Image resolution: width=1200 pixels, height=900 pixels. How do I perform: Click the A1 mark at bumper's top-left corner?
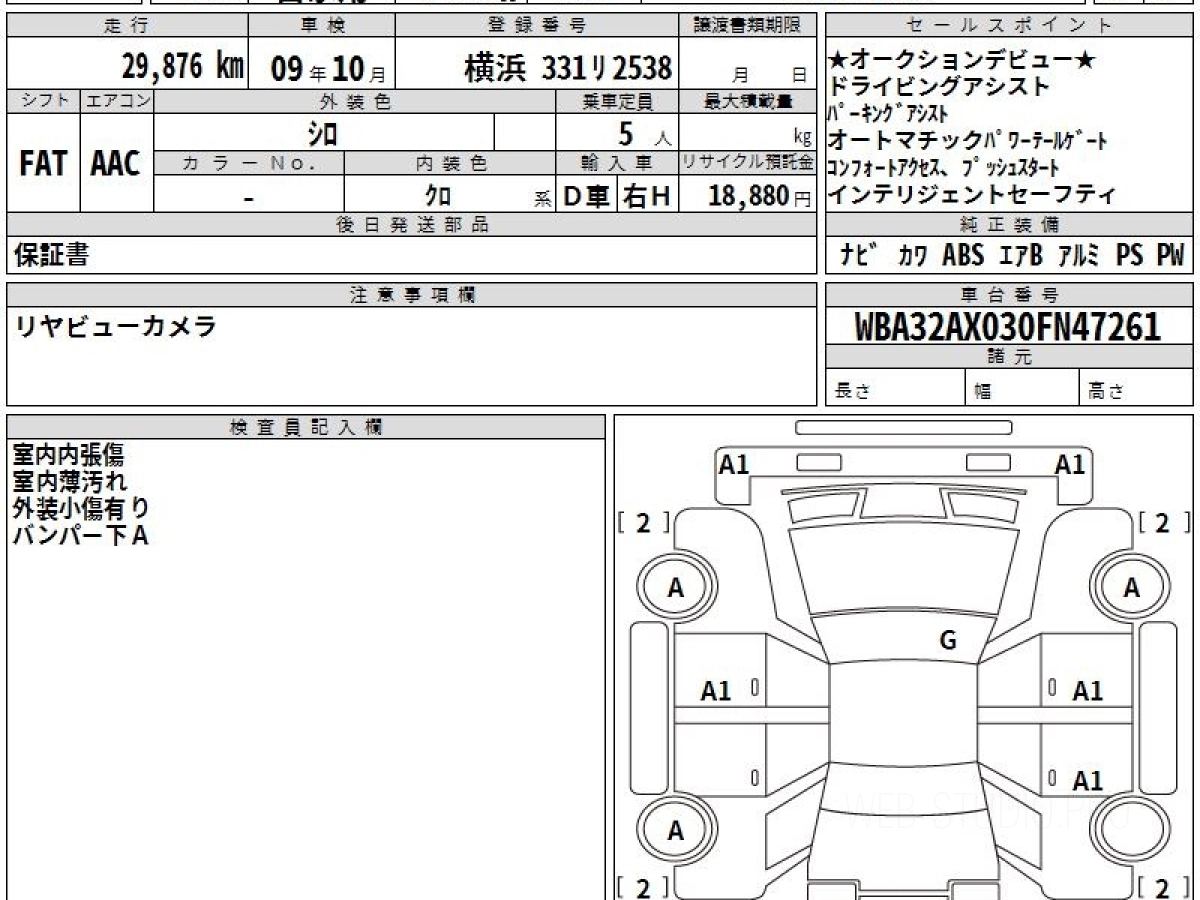click(x=734, y=464)
